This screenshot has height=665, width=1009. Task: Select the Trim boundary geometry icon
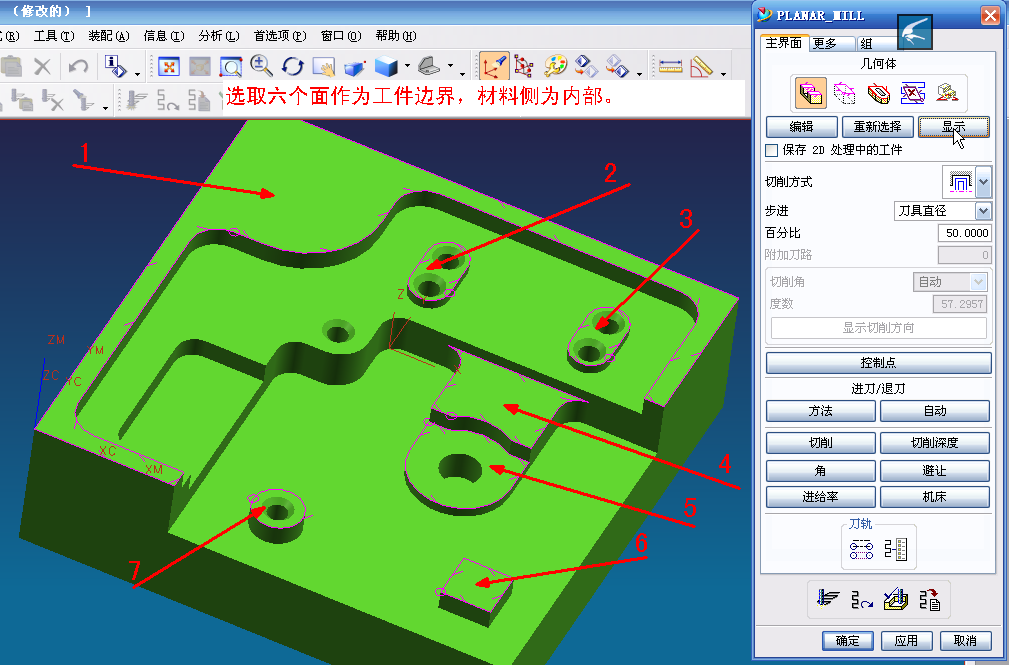tap(912, 94)
